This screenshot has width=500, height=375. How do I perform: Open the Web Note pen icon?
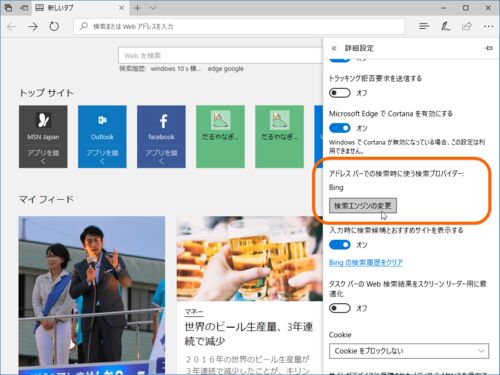coord(445,26)
